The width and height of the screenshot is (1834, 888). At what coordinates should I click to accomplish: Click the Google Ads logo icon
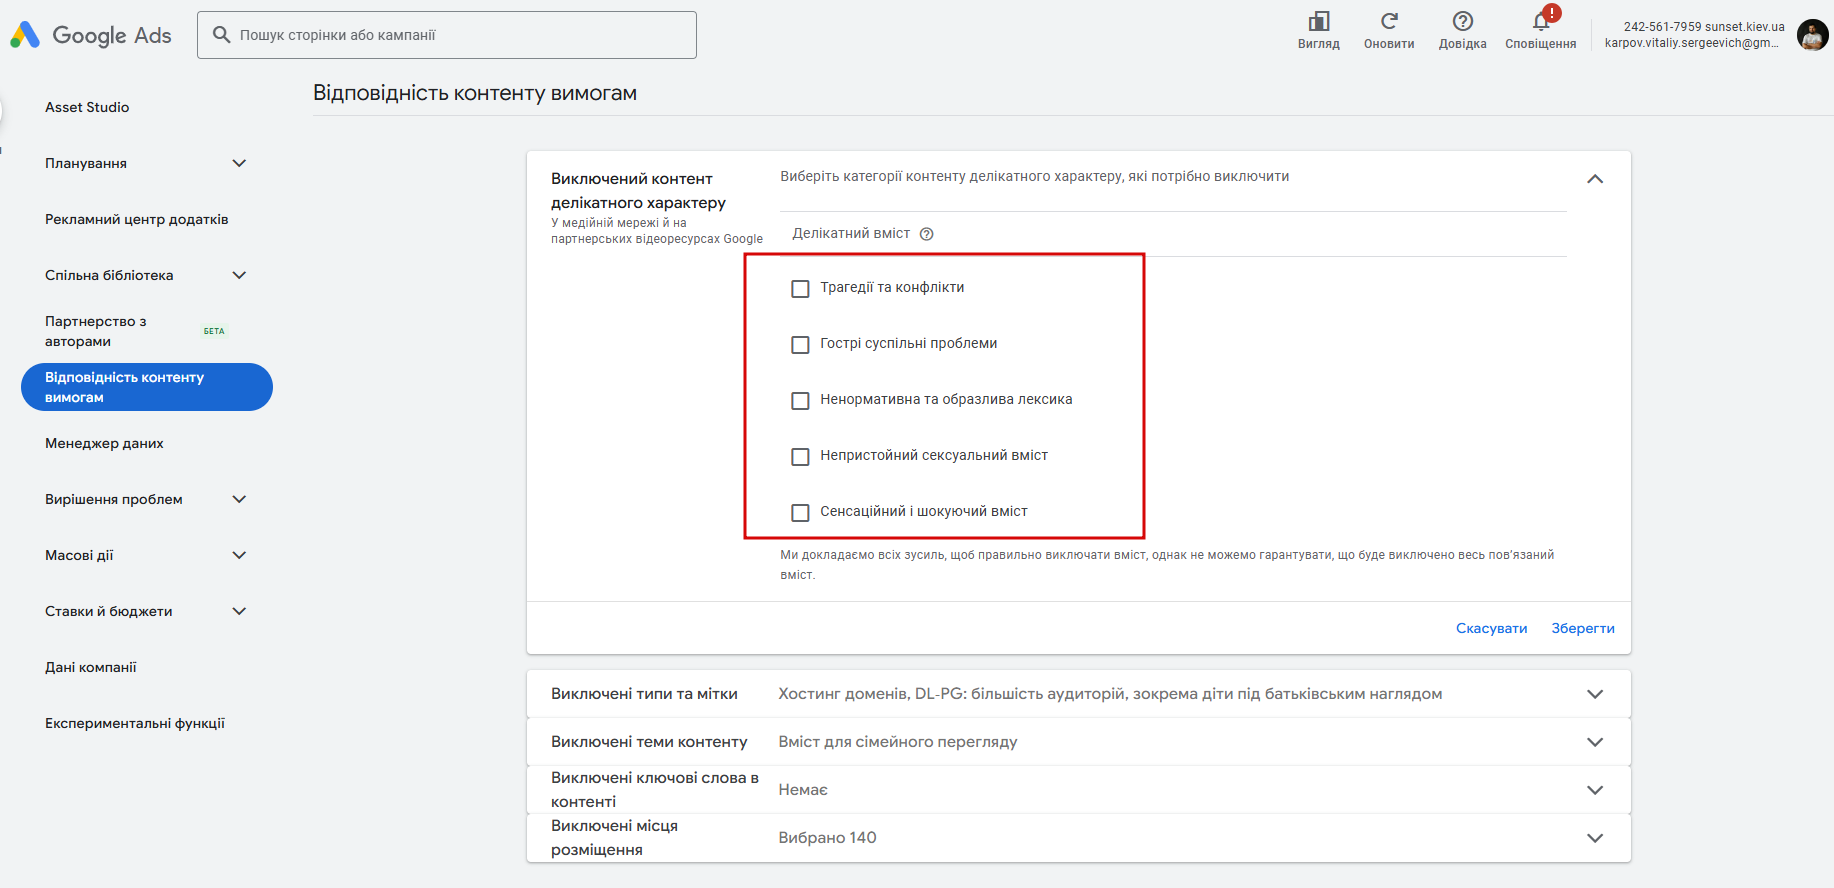pos(25,35)
